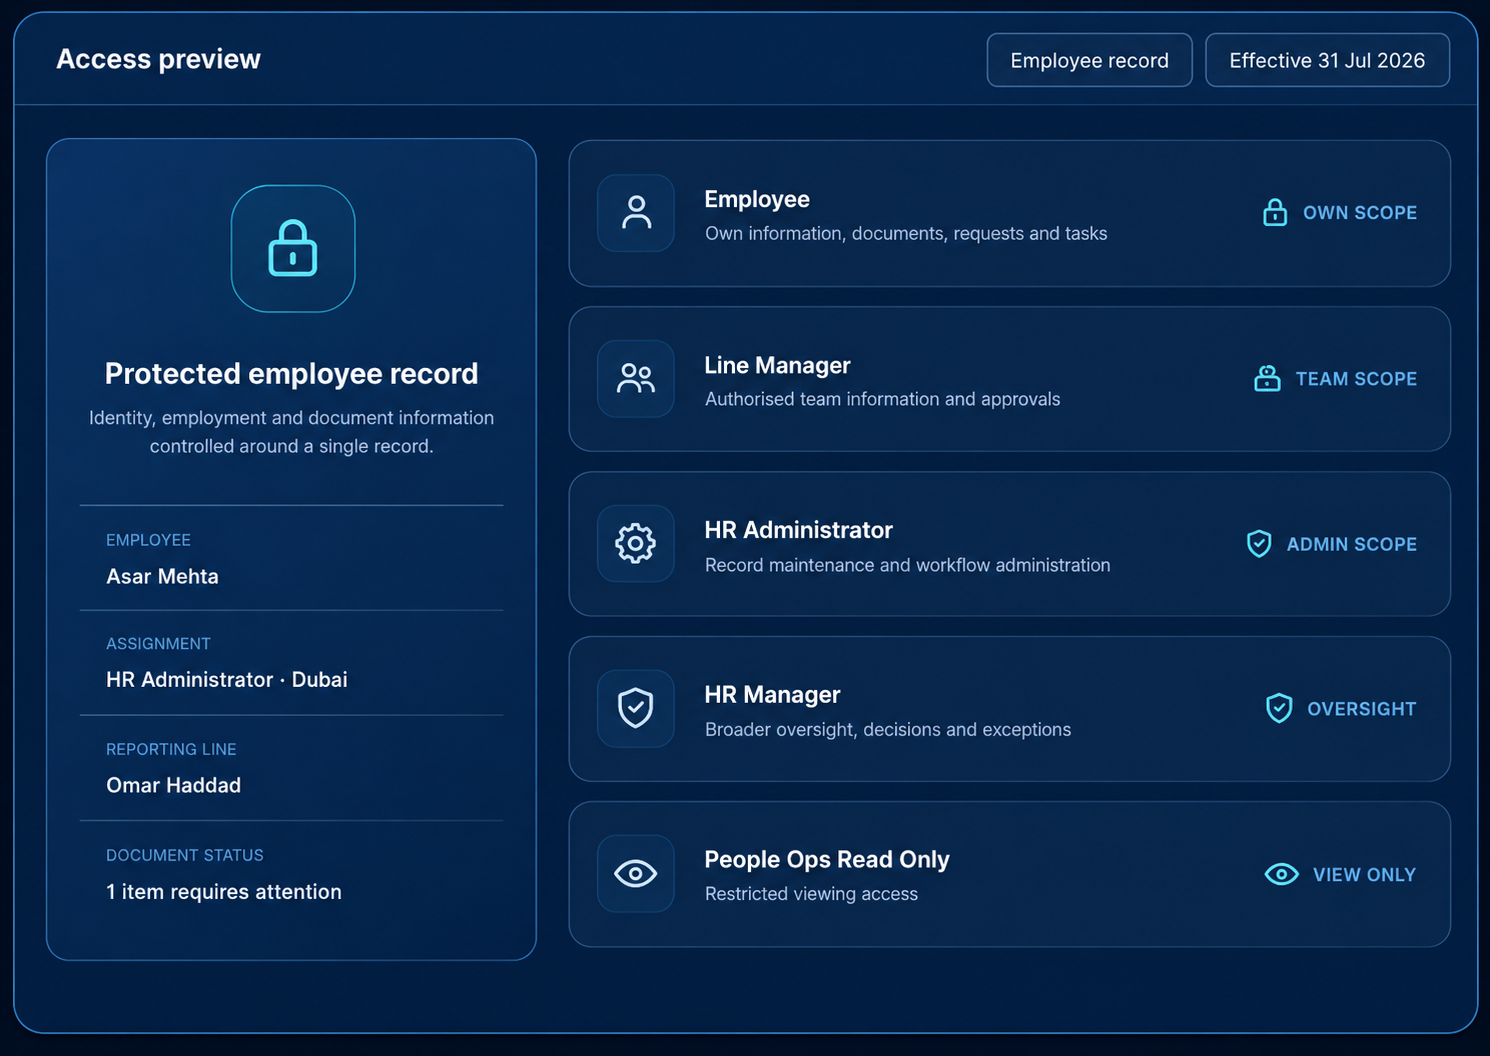Click the ASSIGNMENT field label
Image resolution: width=1490 pixels, height=1056 pixels.
pyautogui.click(x=158, y=644)
